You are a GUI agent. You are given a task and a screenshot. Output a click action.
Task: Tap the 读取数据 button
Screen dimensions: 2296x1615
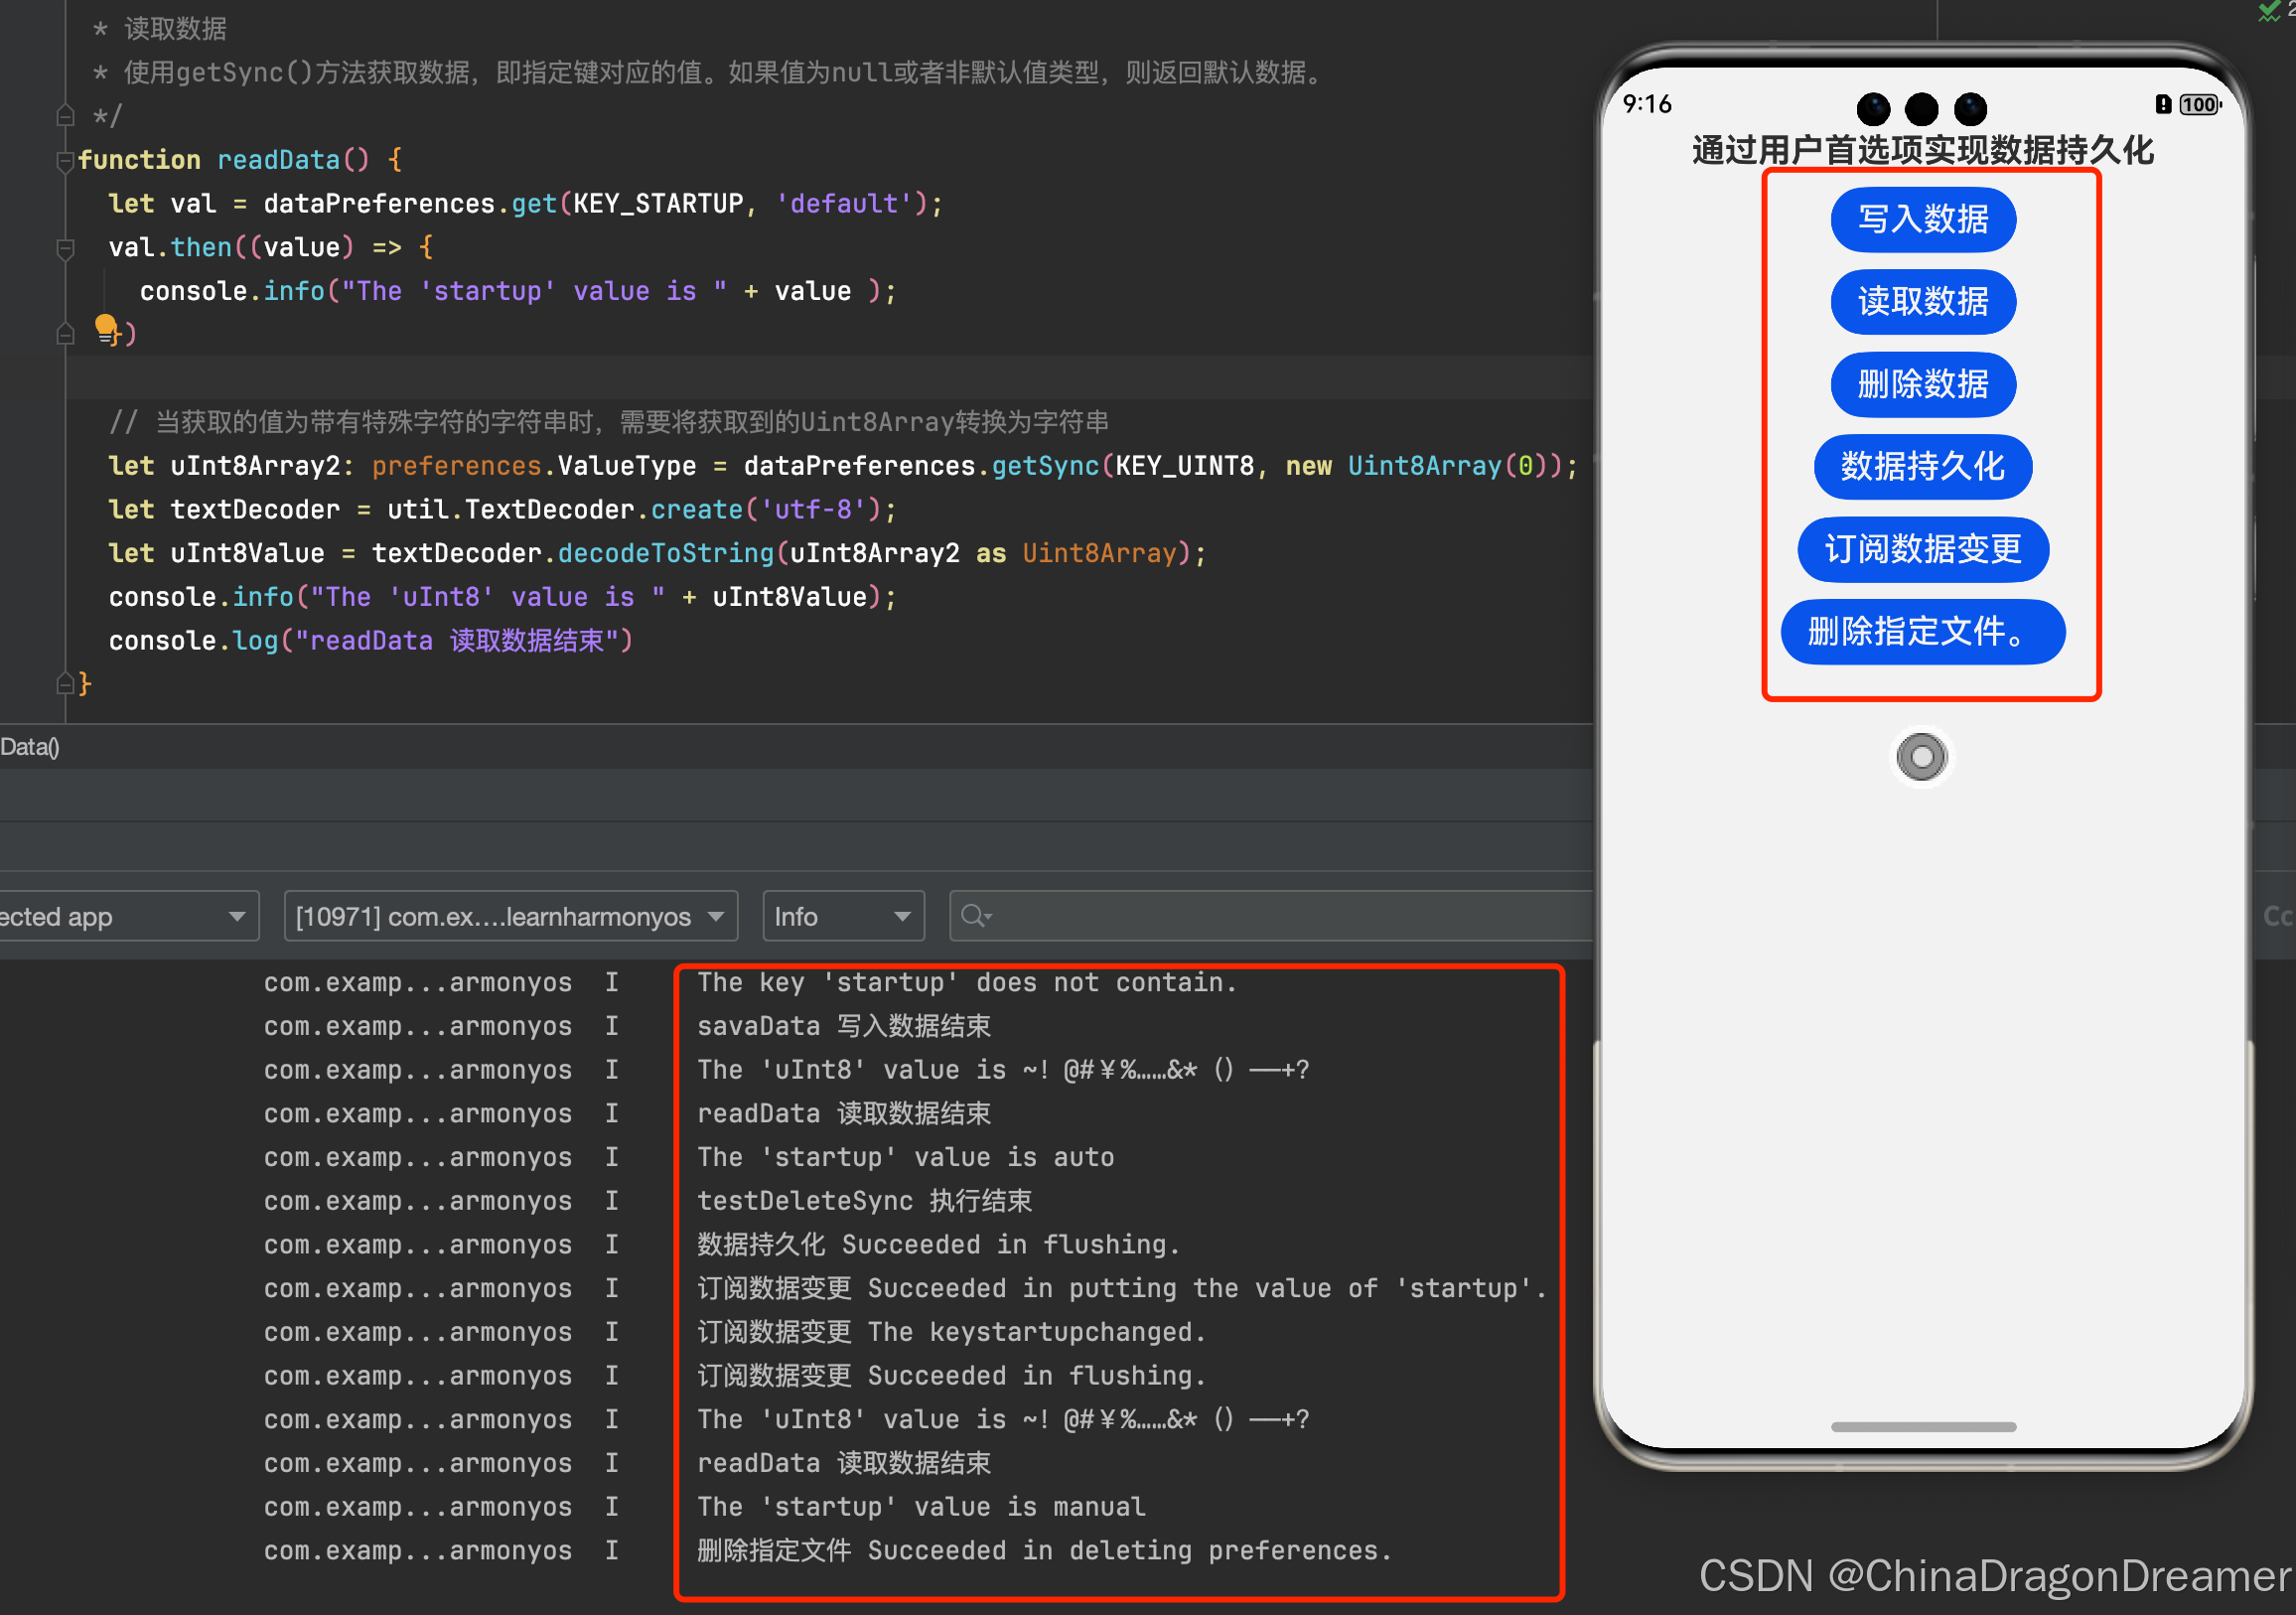1922,302
